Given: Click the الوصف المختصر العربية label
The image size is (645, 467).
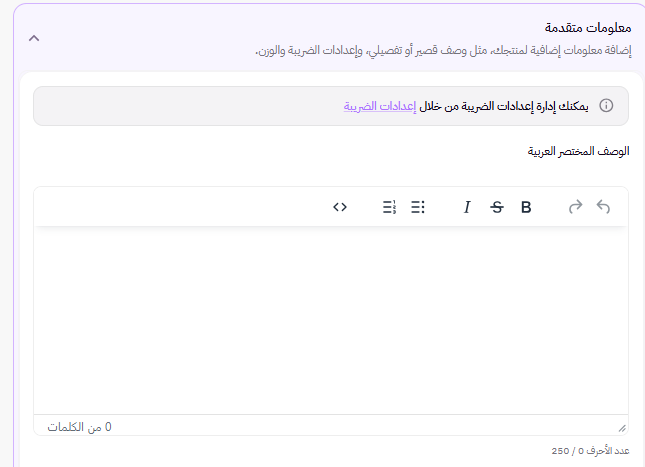Looking at the screenshot, I should tap(578, 151).
